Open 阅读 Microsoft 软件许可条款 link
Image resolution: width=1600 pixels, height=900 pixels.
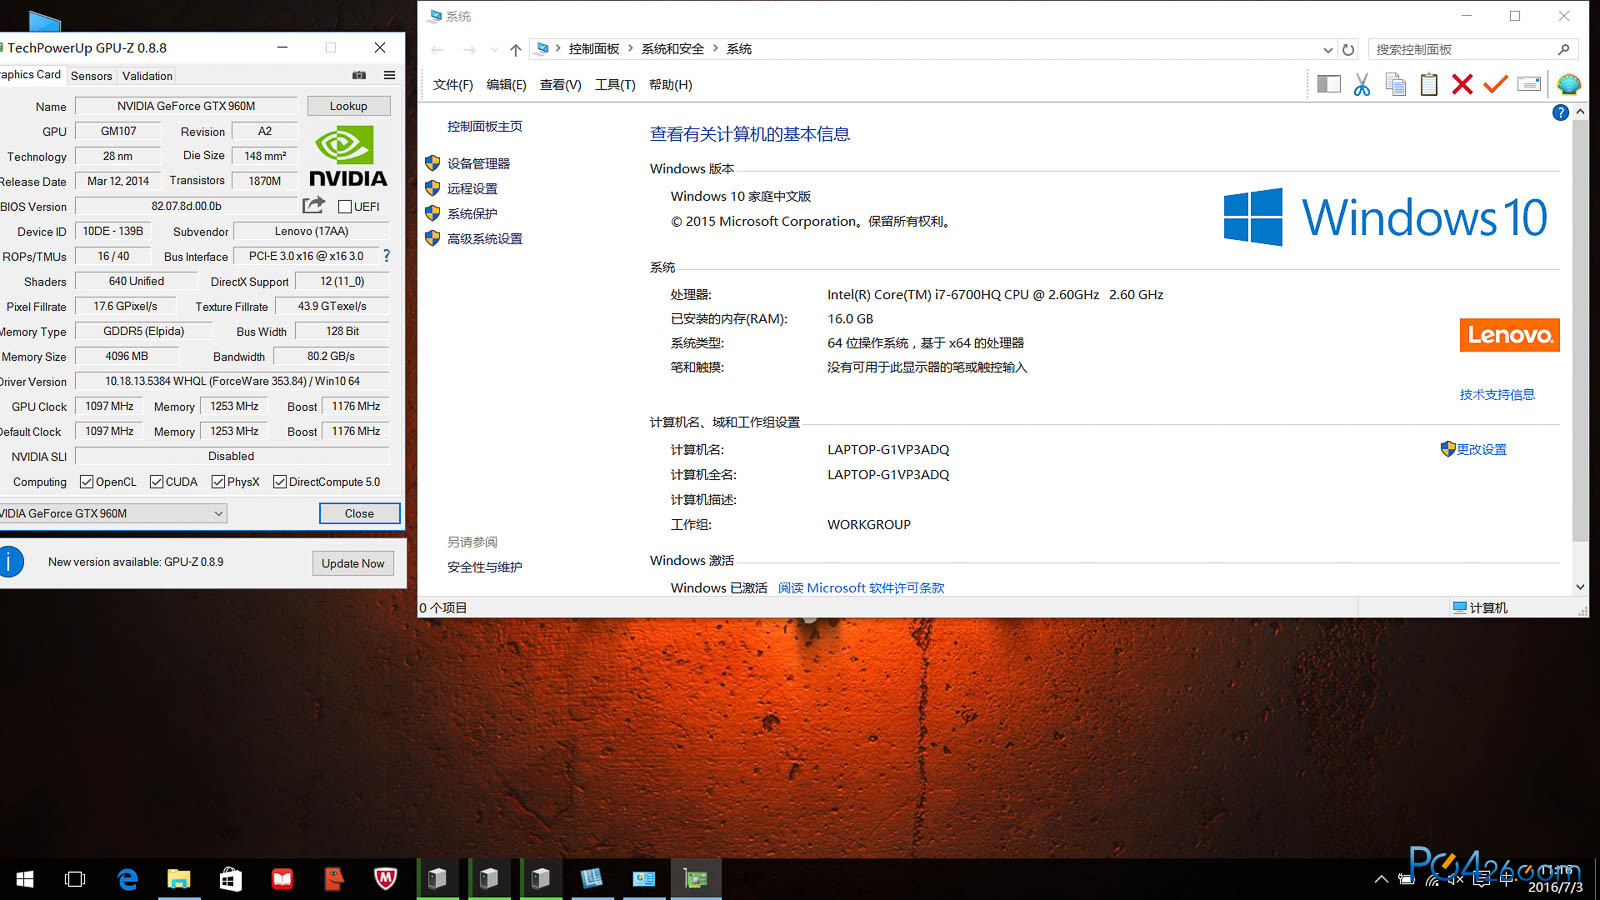[861, 588]
